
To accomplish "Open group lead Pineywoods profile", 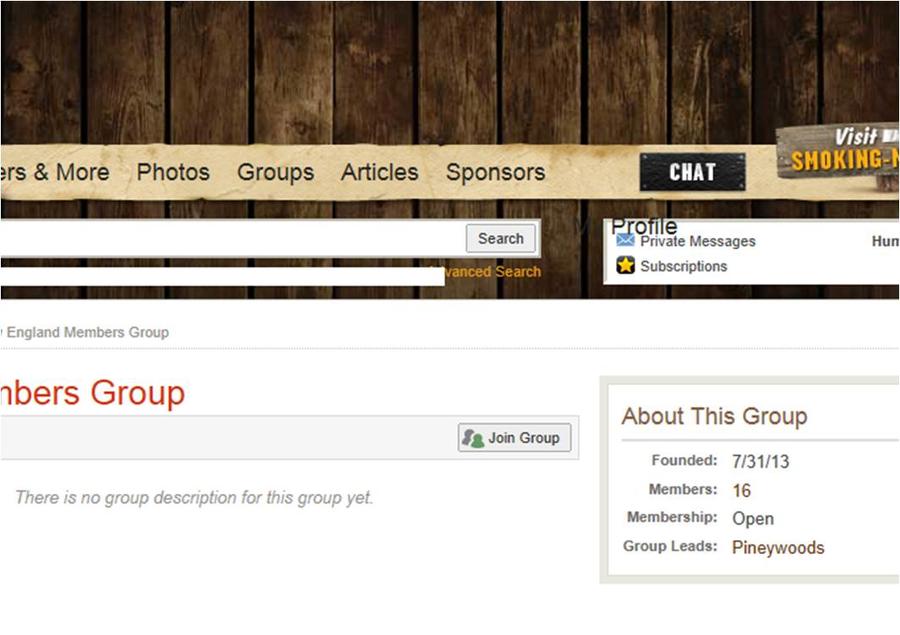I will [778, 547].
